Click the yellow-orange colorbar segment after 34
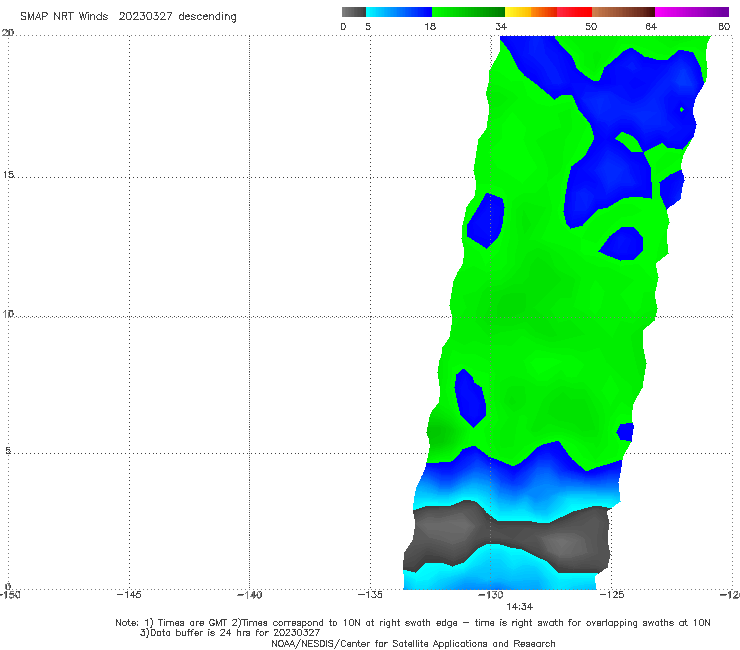The width and height of the screenshot is (740, 650). 530,12
